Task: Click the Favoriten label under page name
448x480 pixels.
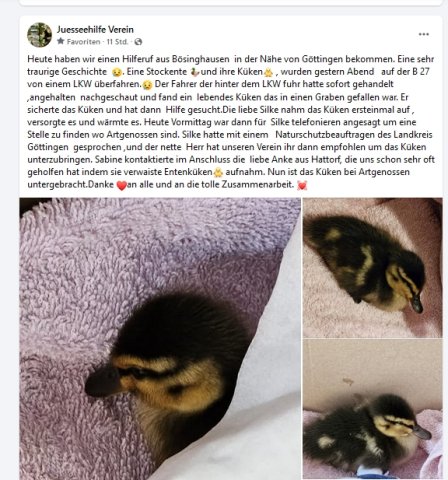Action: 83,42
